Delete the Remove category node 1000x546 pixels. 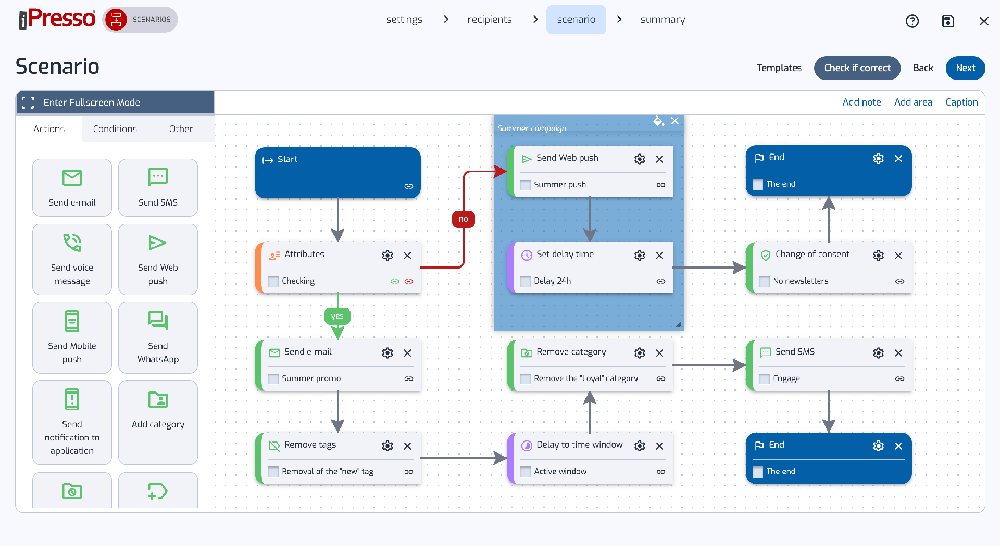tap(659, 353)
